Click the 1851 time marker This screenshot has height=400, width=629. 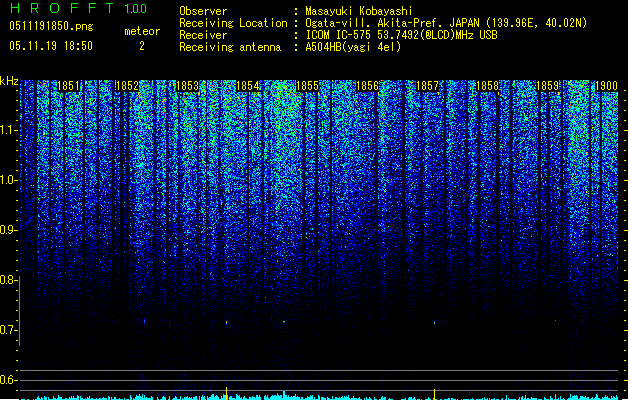click(68, 86)
